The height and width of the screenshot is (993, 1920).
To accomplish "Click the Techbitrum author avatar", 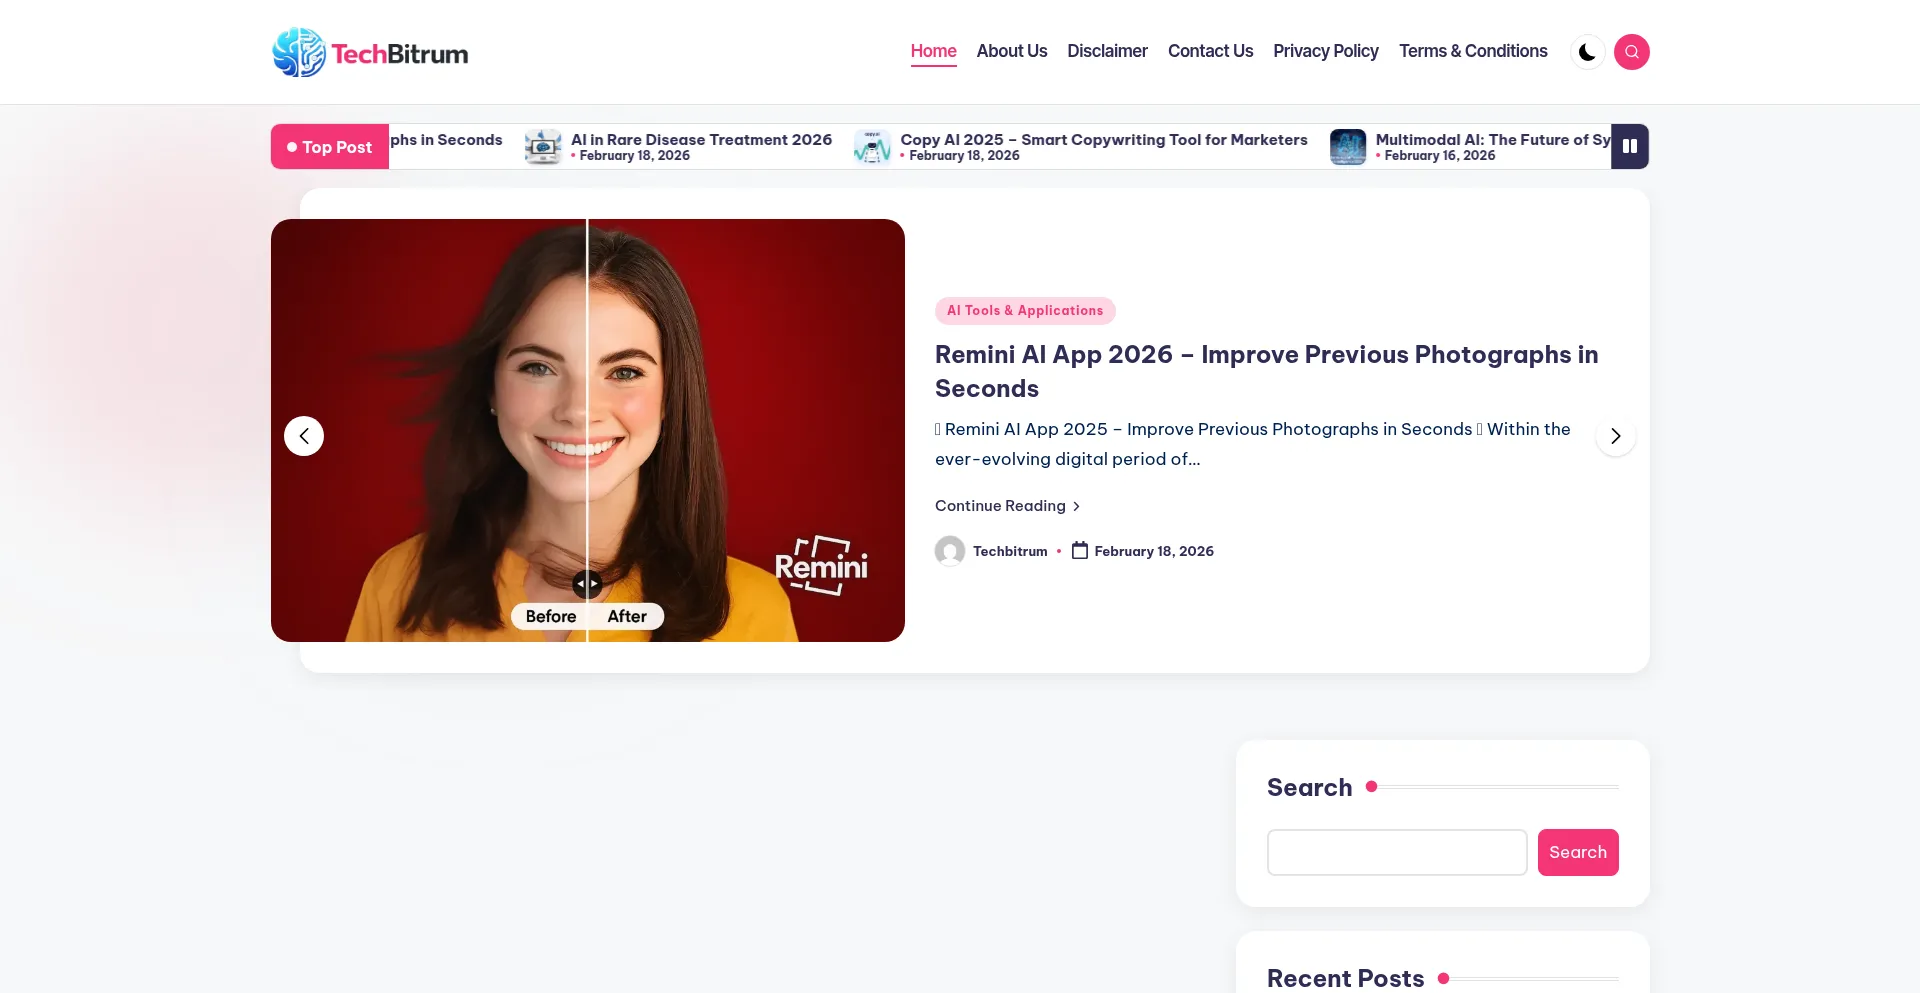I will [950, 551].
